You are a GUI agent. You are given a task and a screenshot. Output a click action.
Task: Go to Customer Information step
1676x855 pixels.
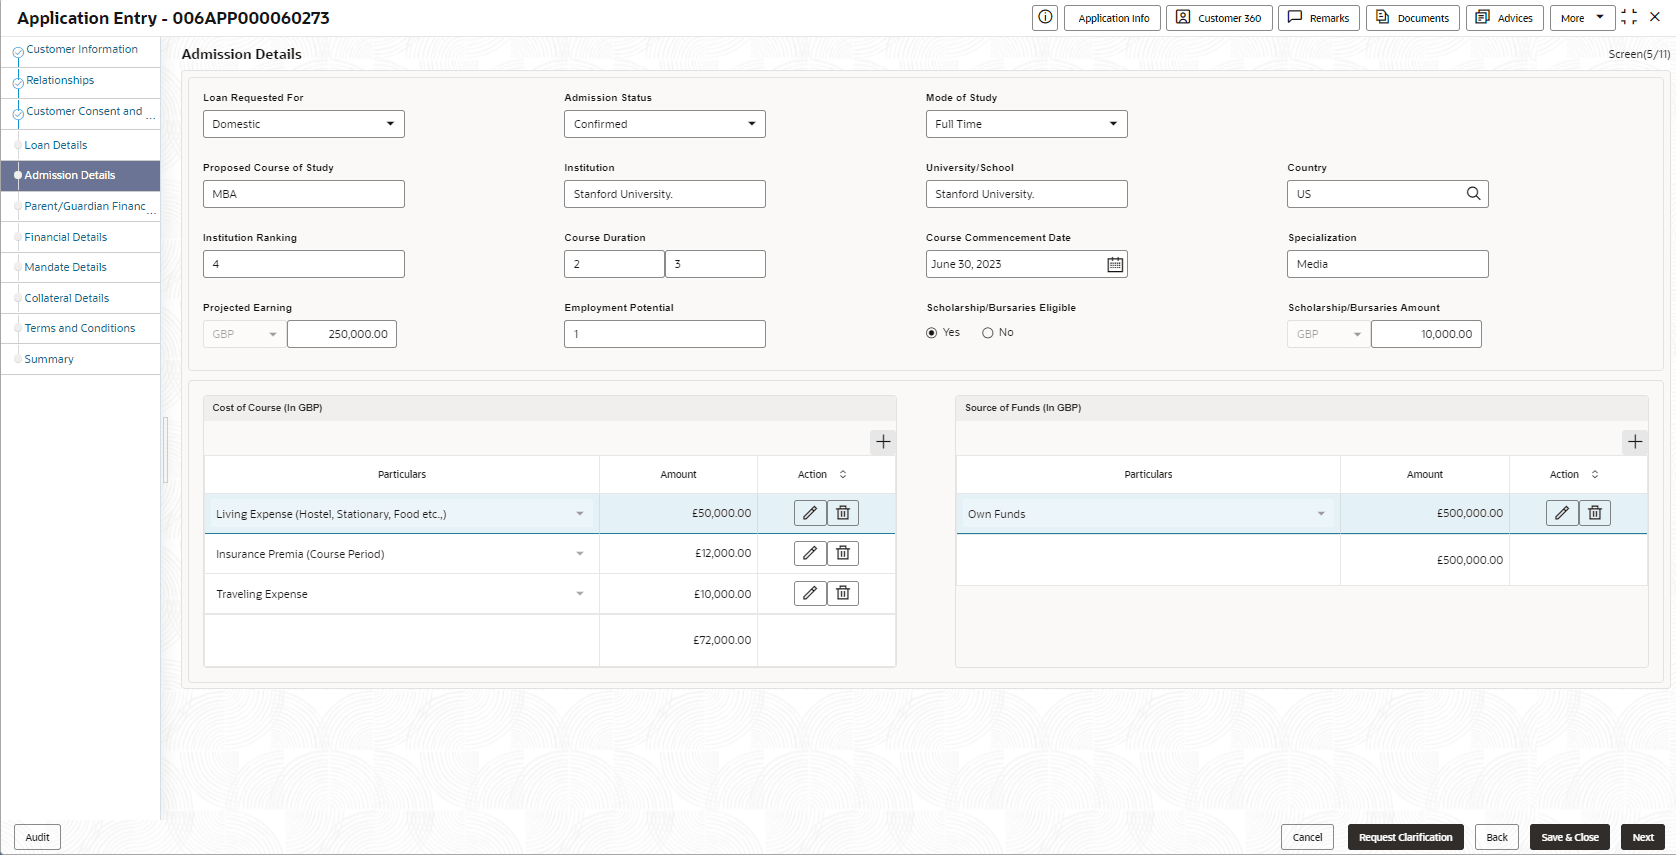point(82,50)
